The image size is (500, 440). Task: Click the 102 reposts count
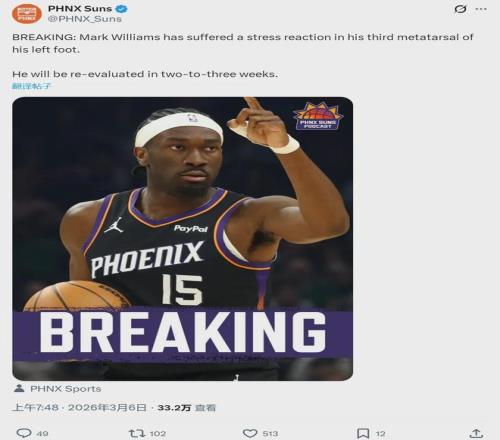point(158,433)
